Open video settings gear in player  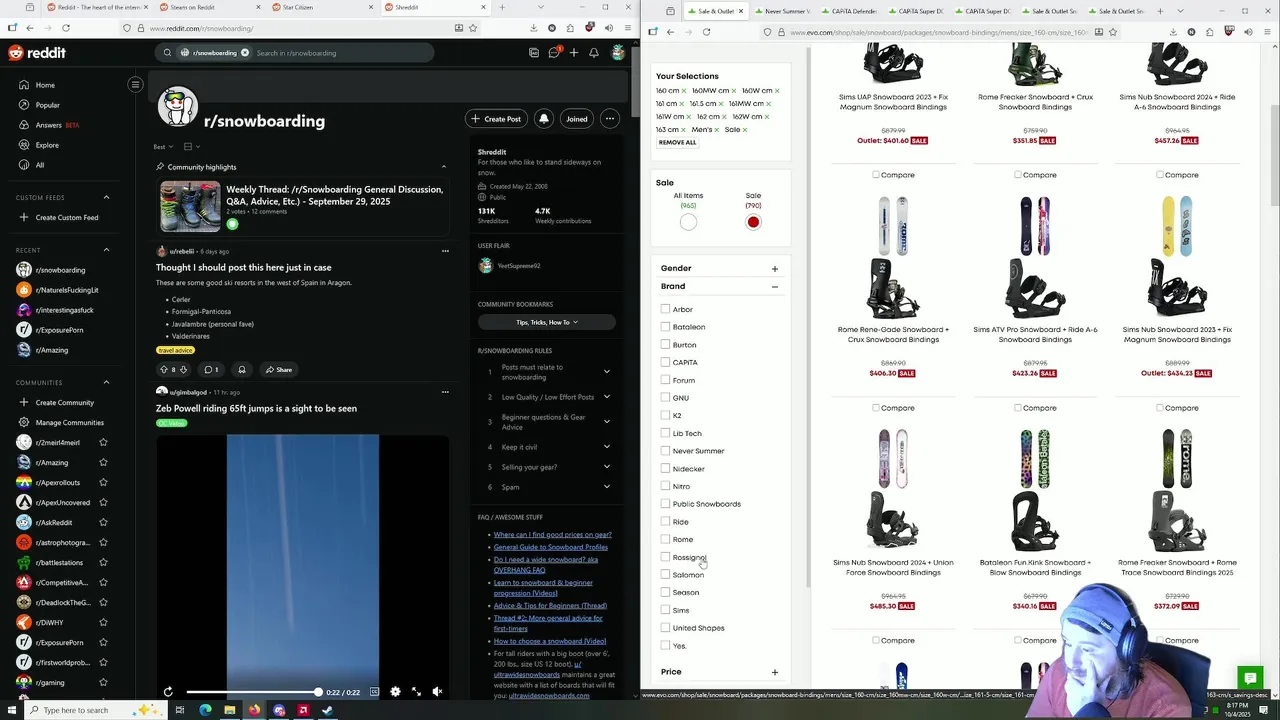point(395,692)
